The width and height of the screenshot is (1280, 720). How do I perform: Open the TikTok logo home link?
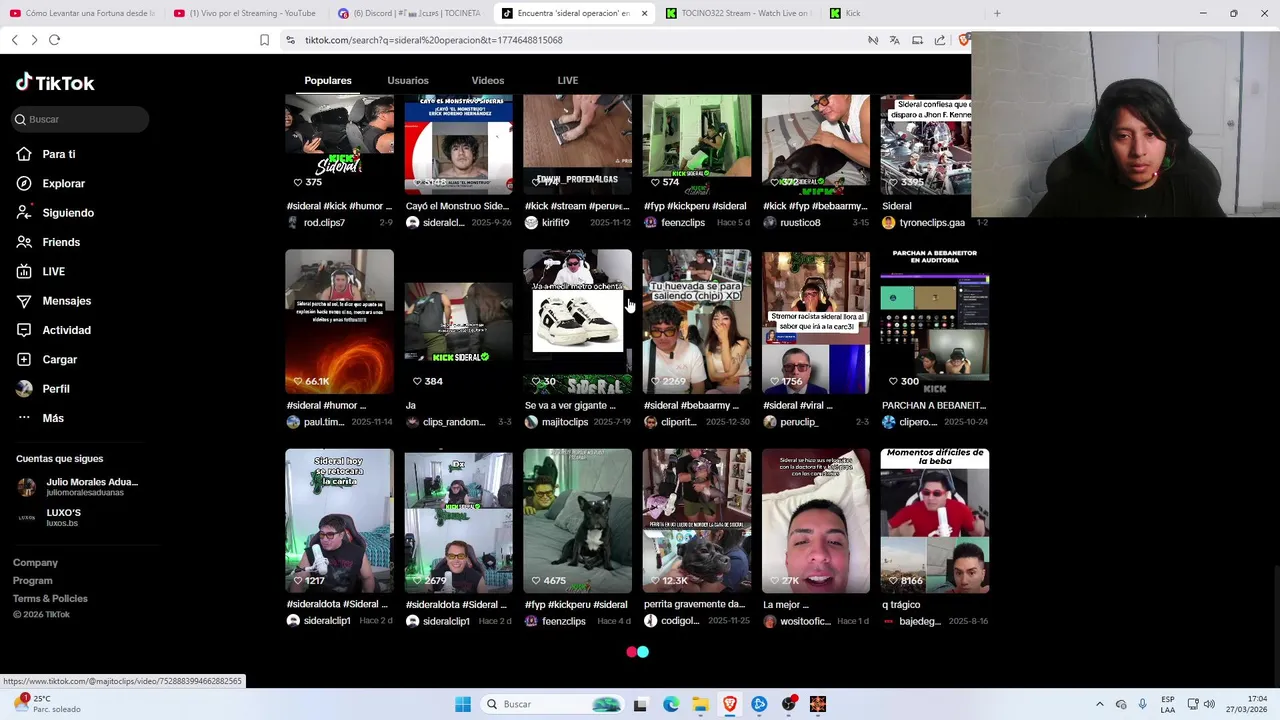click(55, 83)
